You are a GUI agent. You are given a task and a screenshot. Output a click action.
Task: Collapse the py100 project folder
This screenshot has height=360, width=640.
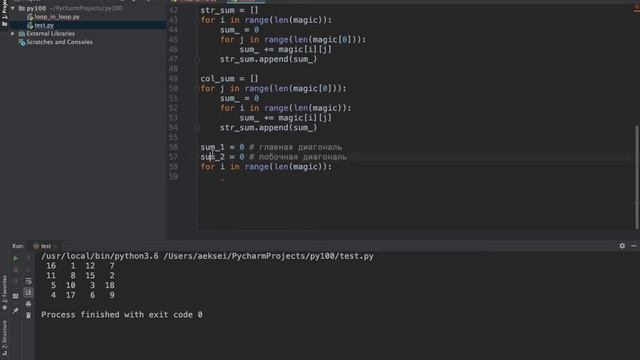click(x=13, y=8)
